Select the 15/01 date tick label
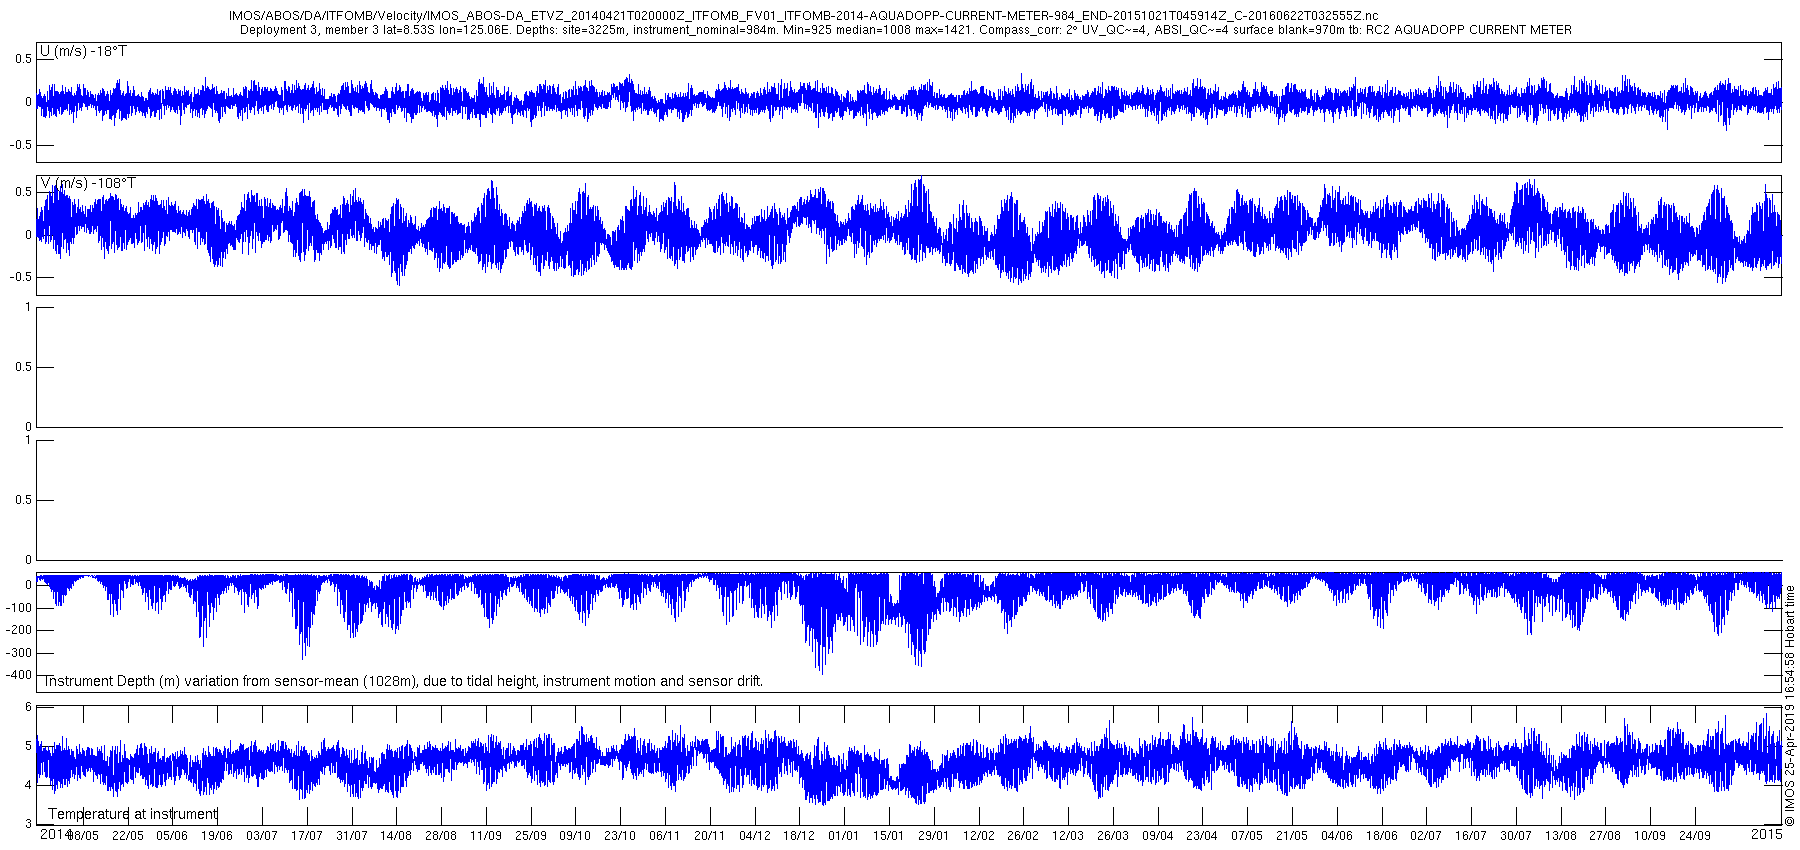This screenshot has width=1800, height=850. 889,836
